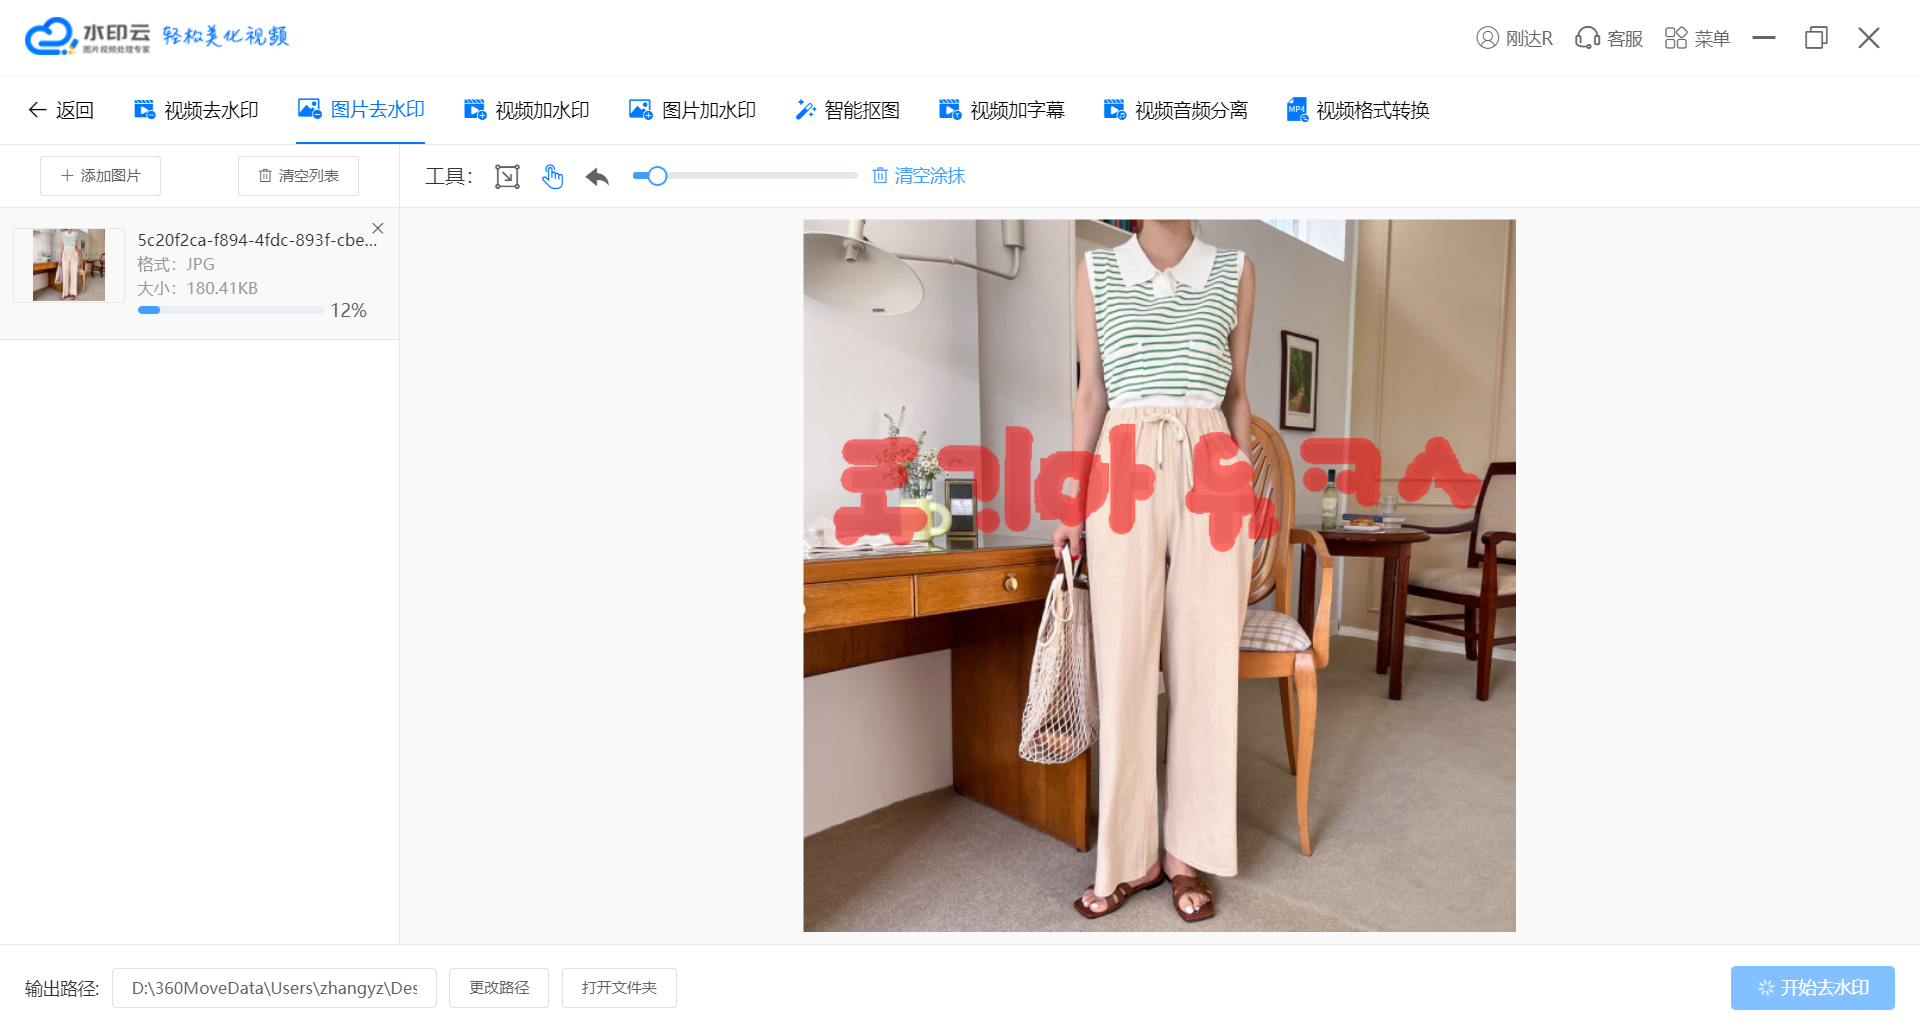Open 视频音频分离 tab

(1176, 110)
